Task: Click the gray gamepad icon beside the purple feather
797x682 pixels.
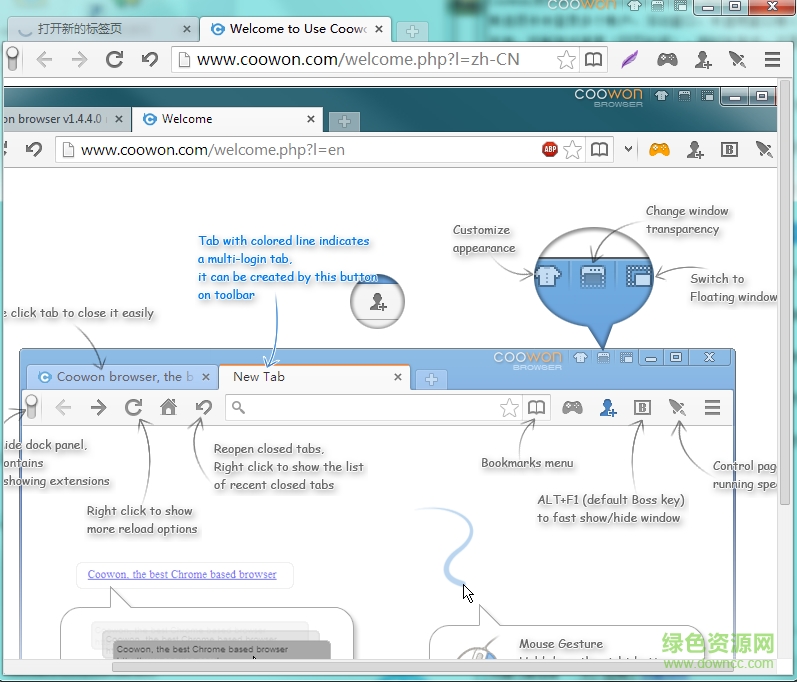Action: tap(667, 59)
